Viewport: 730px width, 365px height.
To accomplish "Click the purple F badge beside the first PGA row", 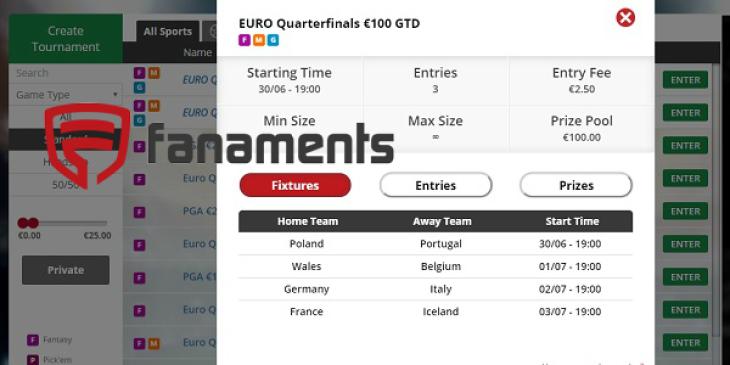I will coord(139,212).
